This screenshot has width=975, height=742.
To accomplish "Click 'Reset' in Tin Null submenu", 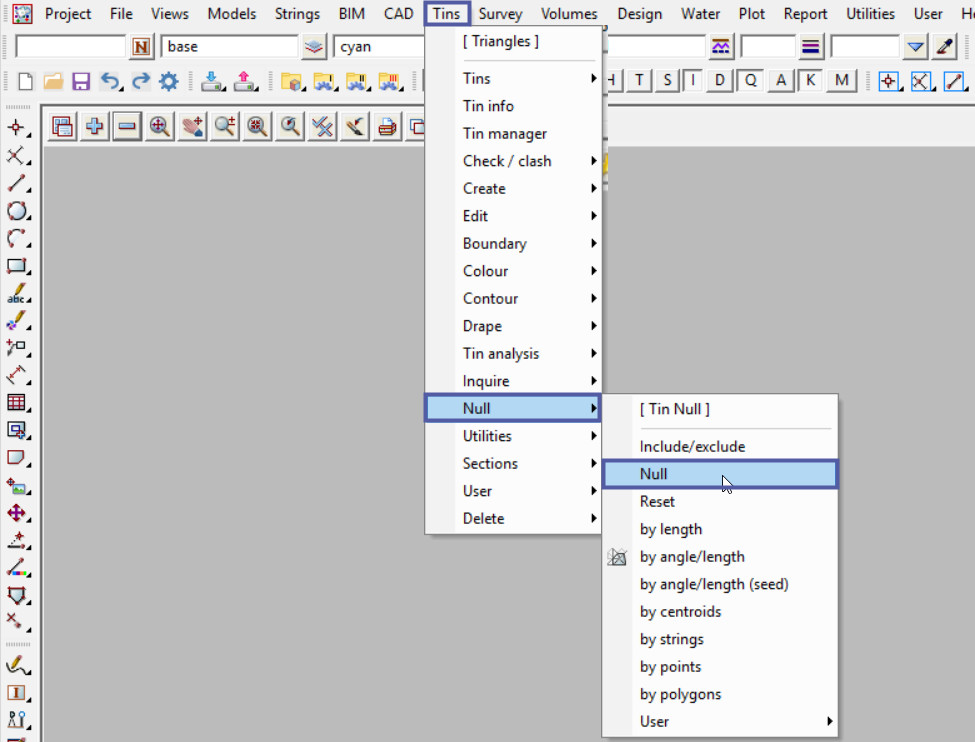I will (657, 501).
